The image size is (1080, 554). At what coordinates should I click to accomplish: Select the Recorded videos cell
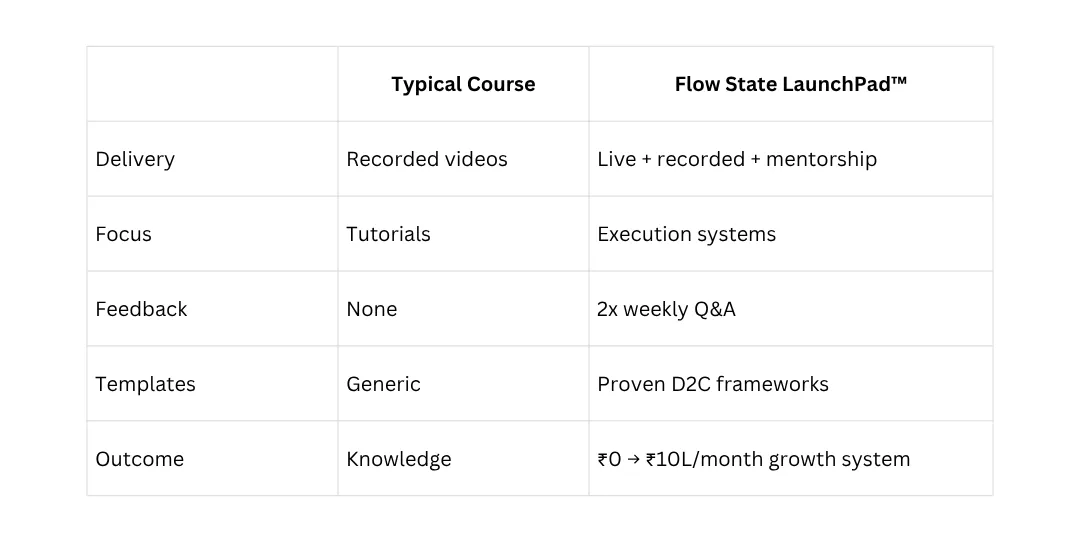pos(464,159)
